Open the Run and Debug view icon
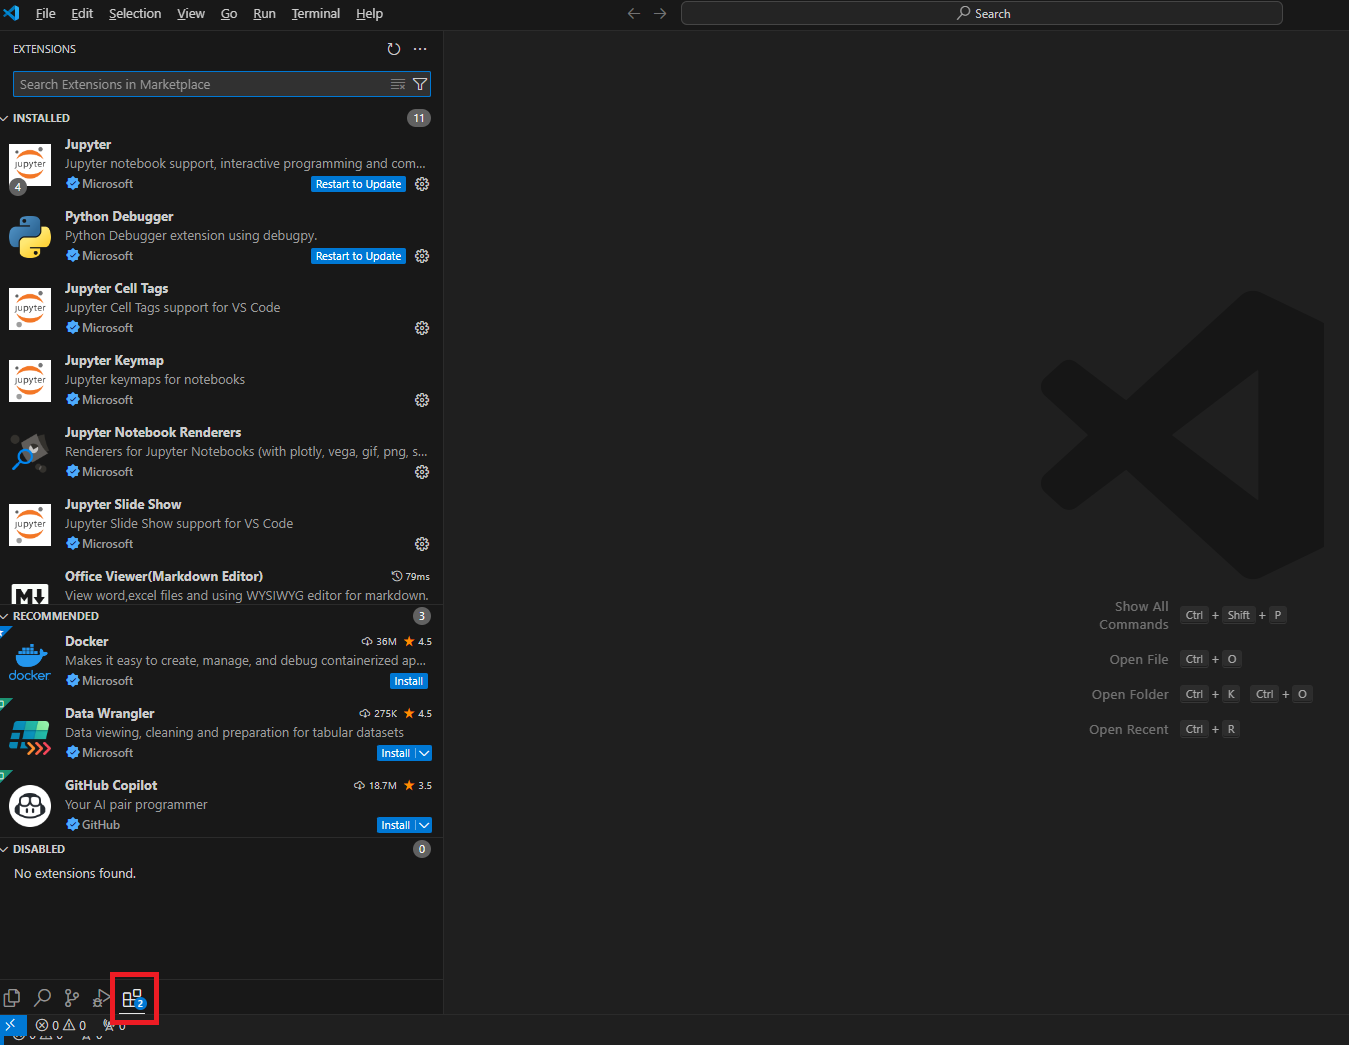 click(x=102, y=998)
